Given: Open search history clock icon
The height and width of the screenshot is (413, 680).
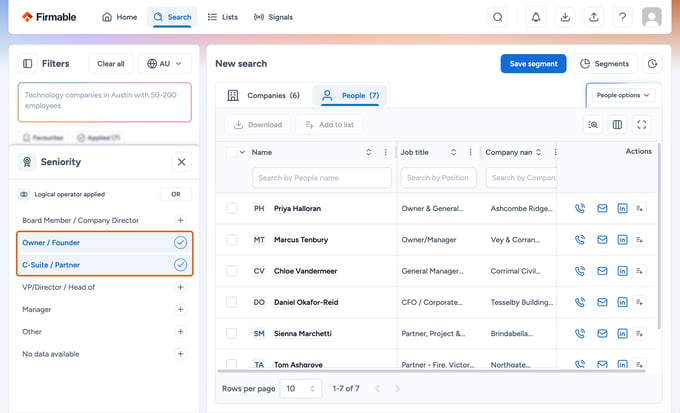Looking at the screenshot, I should (x=652, y=64).
